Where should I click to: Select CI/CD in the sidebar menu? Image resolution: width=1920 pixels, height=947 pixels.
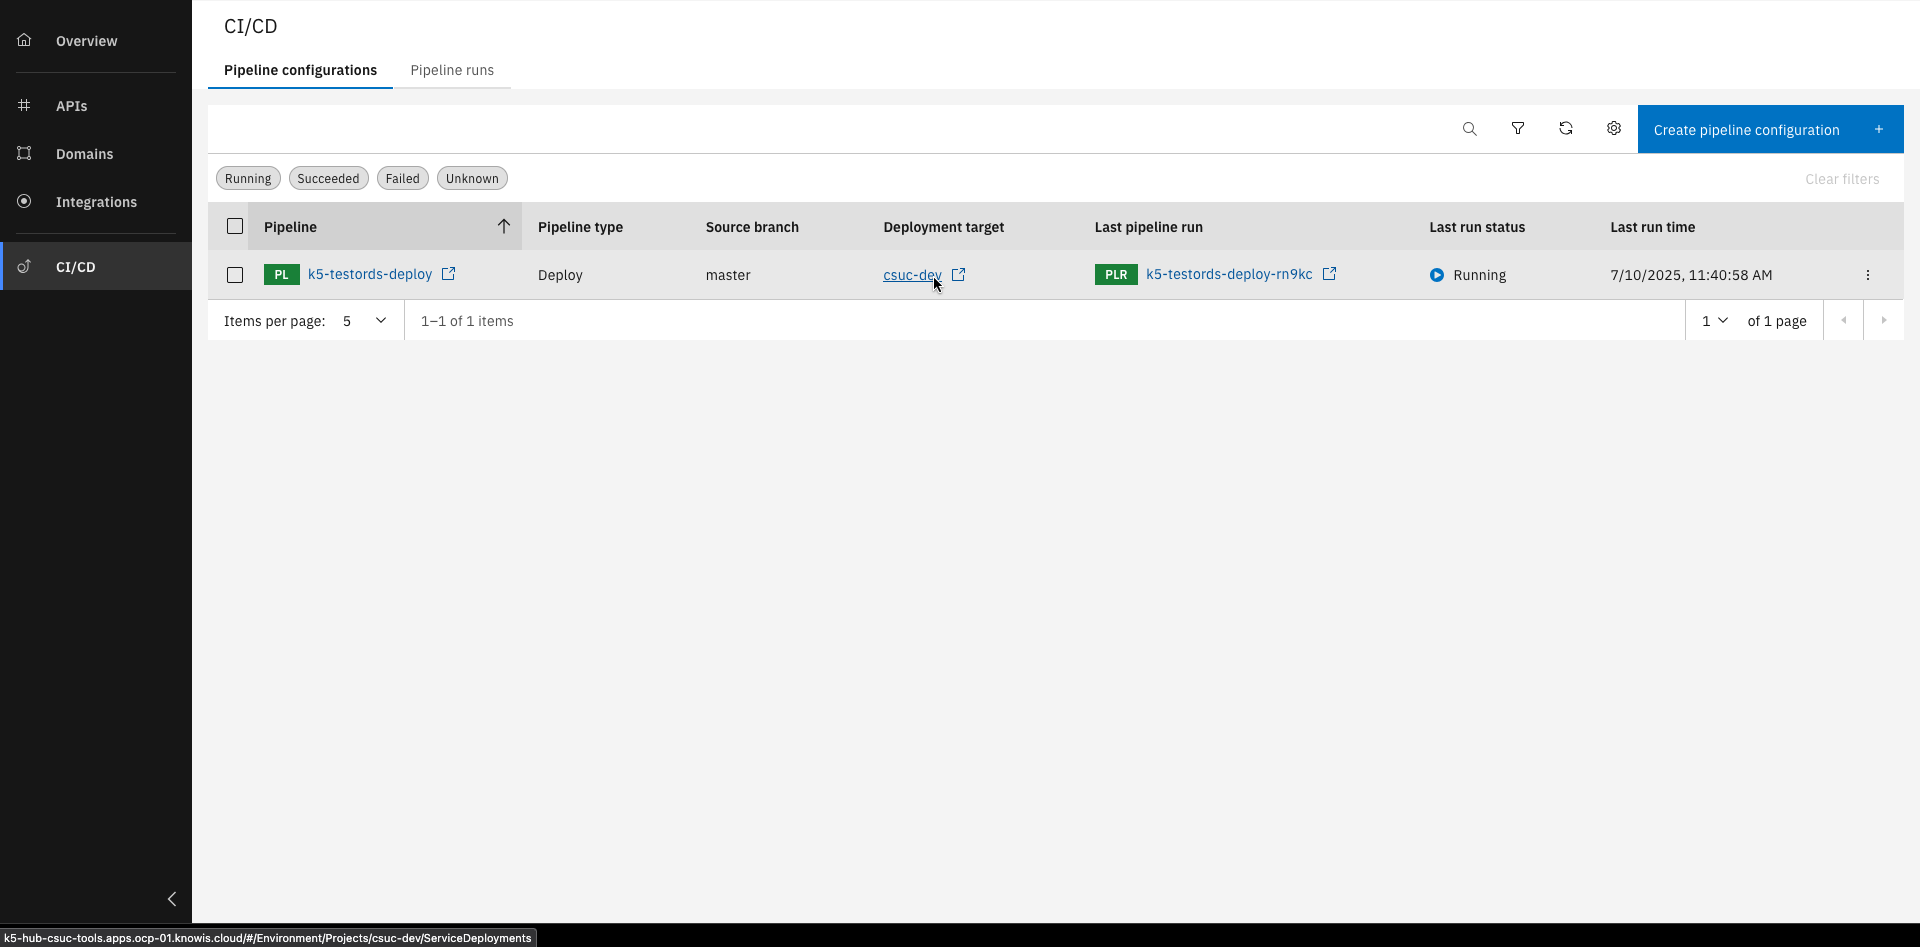pyautogui.click(x=76, y=266)
